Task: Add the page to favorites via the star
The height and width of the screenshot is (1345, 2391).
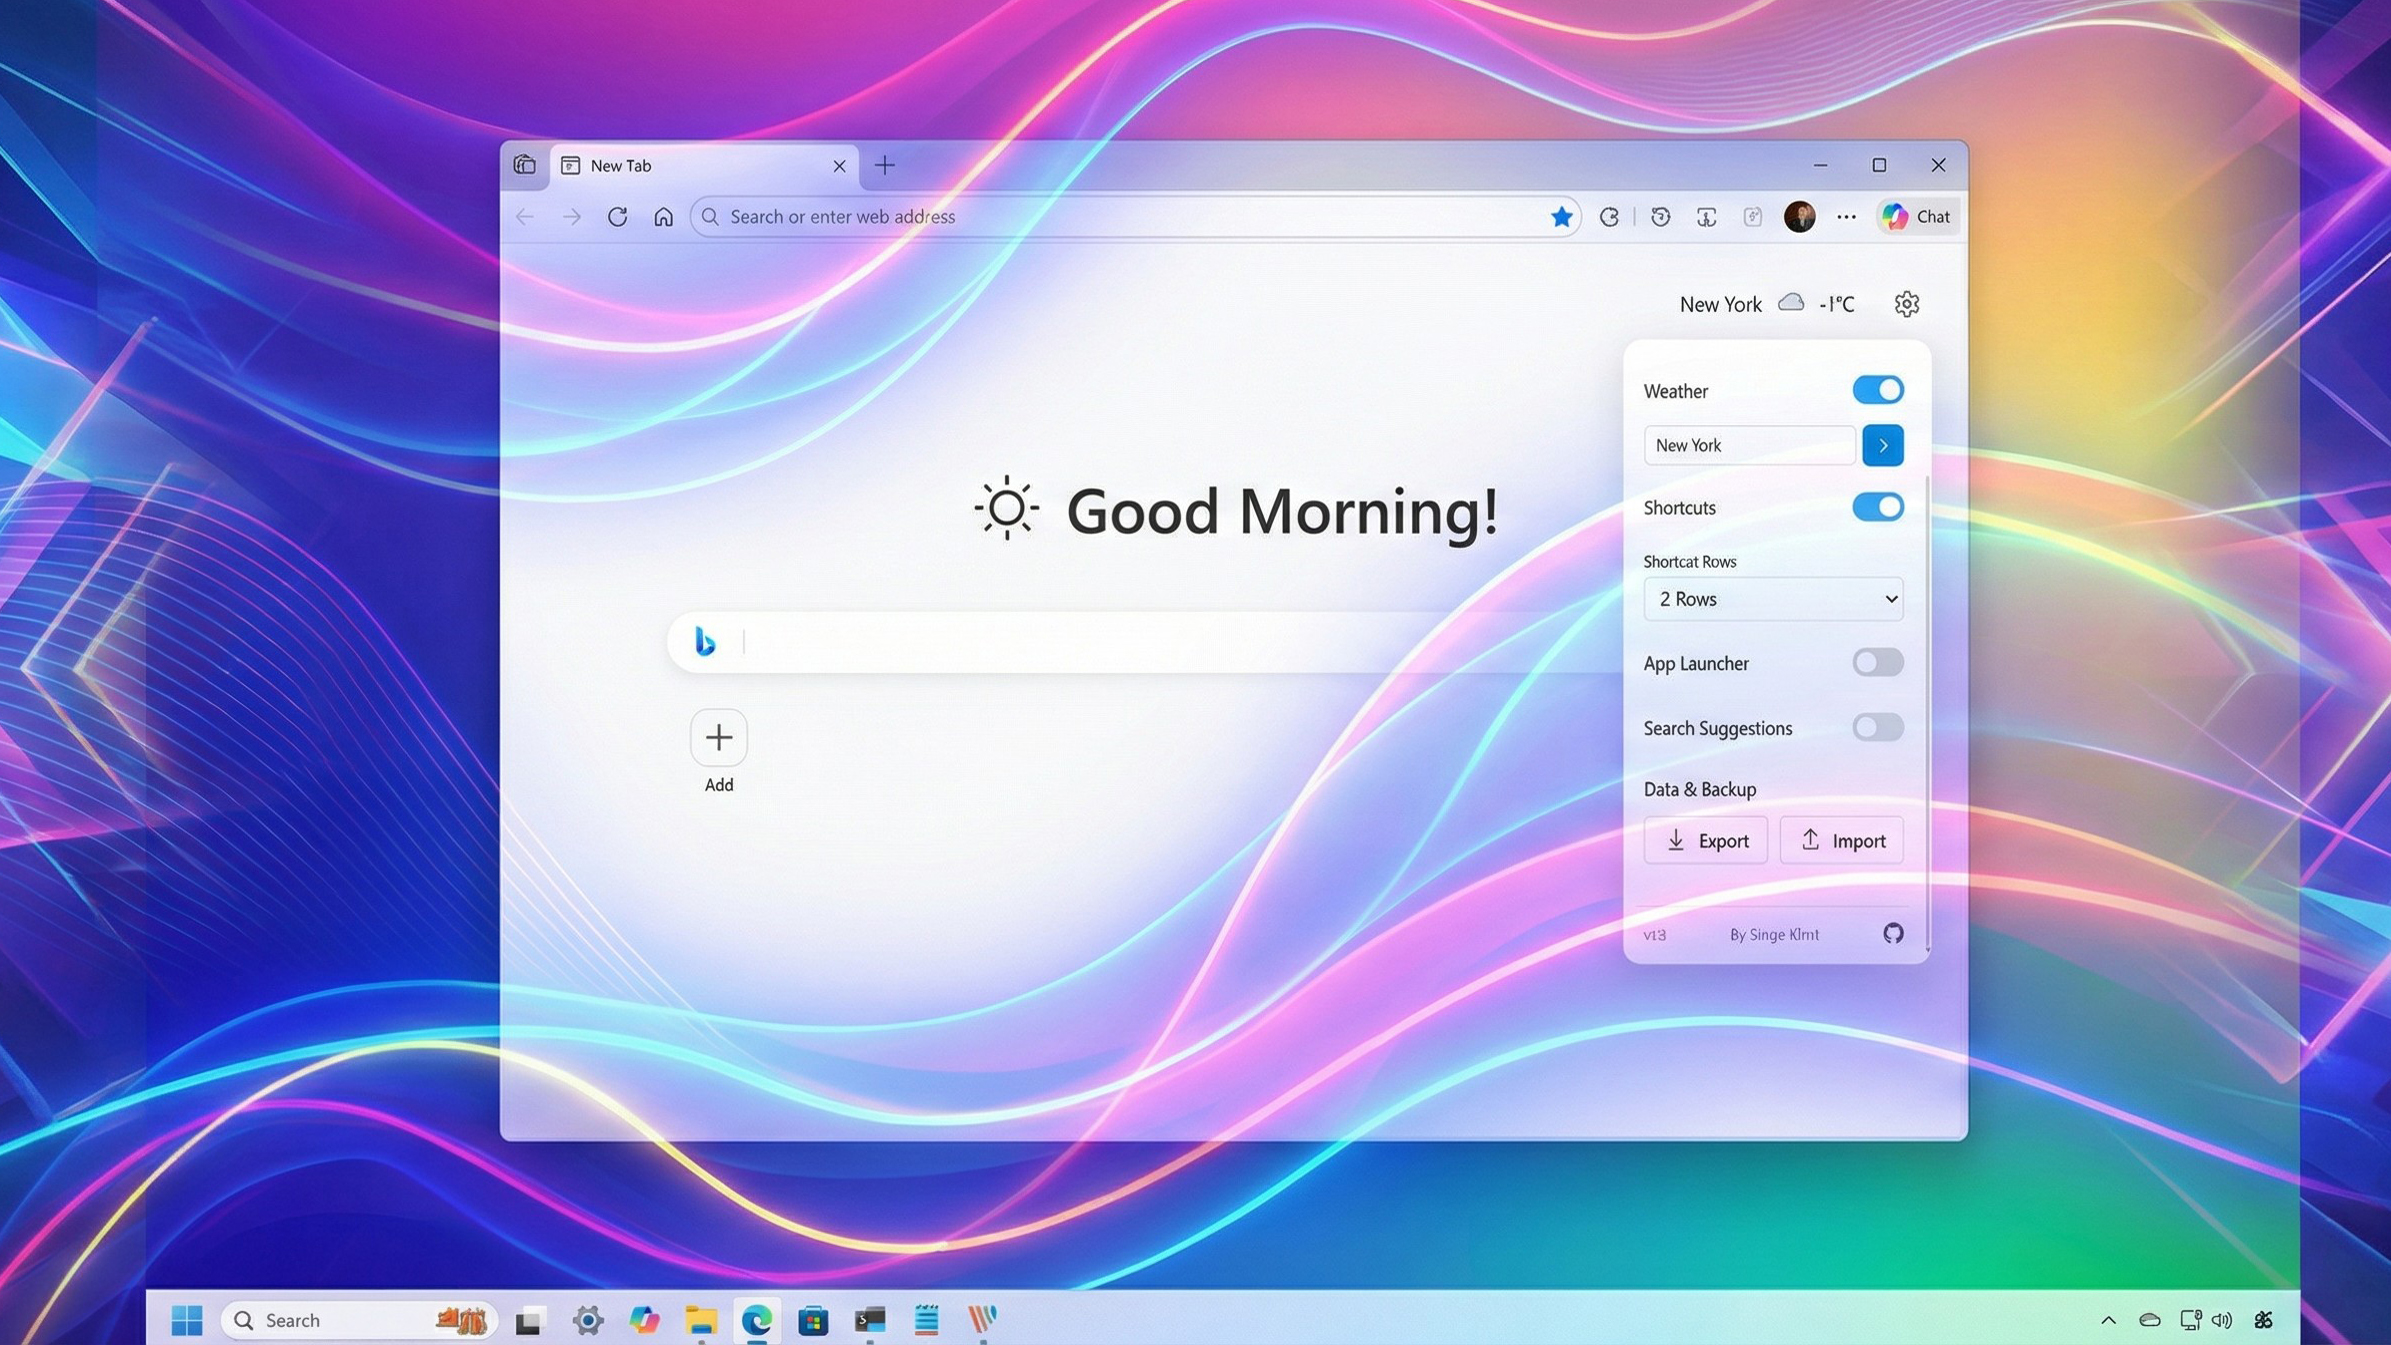Action: [x=1562, y=216]
